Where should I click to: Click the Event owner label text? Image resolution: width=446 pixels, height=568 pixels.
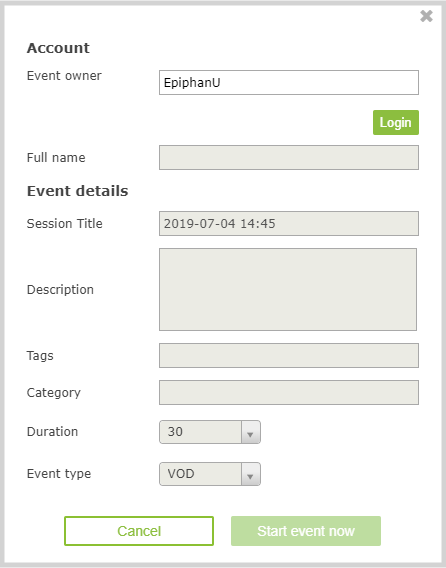click(64, 76)
